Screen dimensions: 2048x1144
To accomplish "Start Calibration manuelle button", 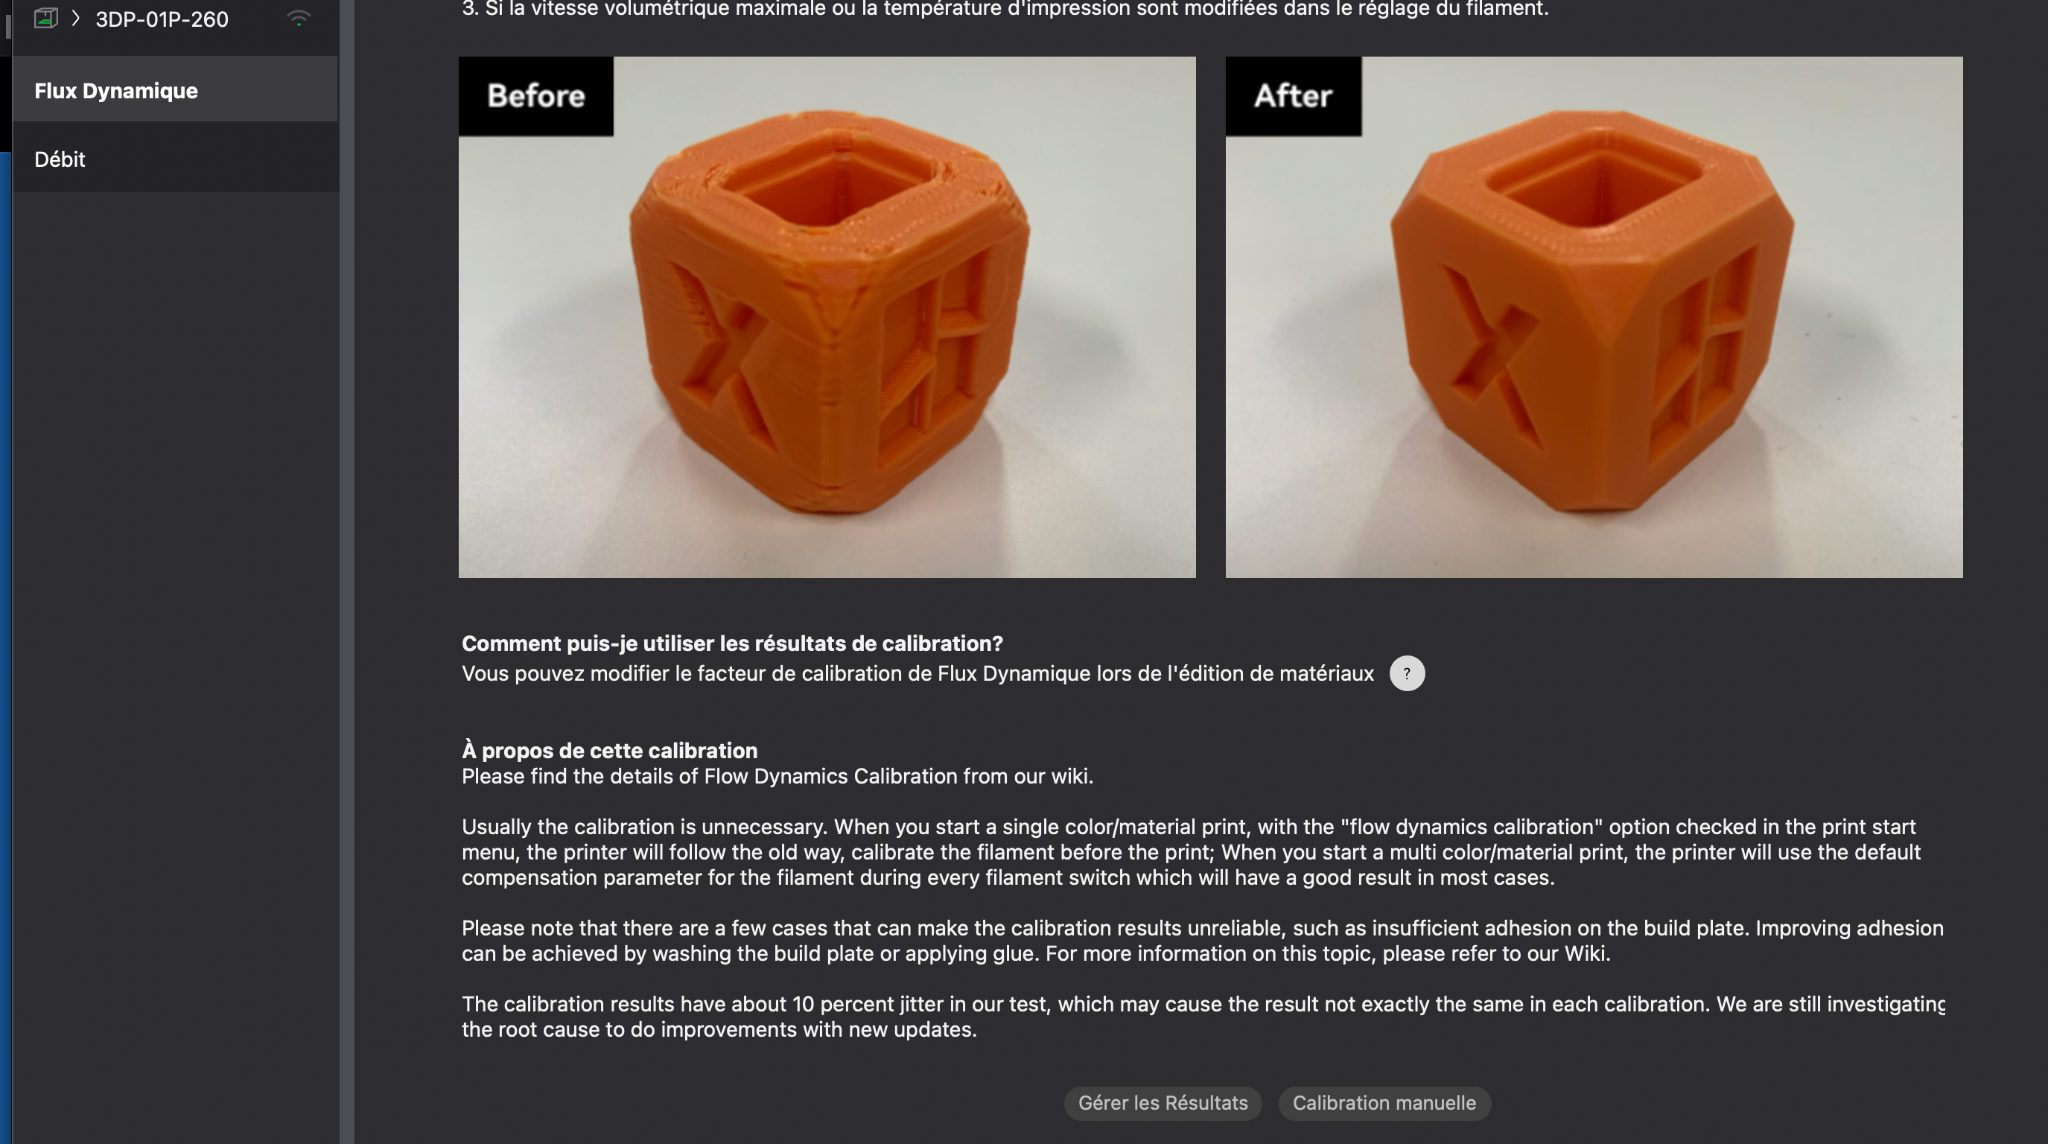I will click(x=1384, y=1103).
